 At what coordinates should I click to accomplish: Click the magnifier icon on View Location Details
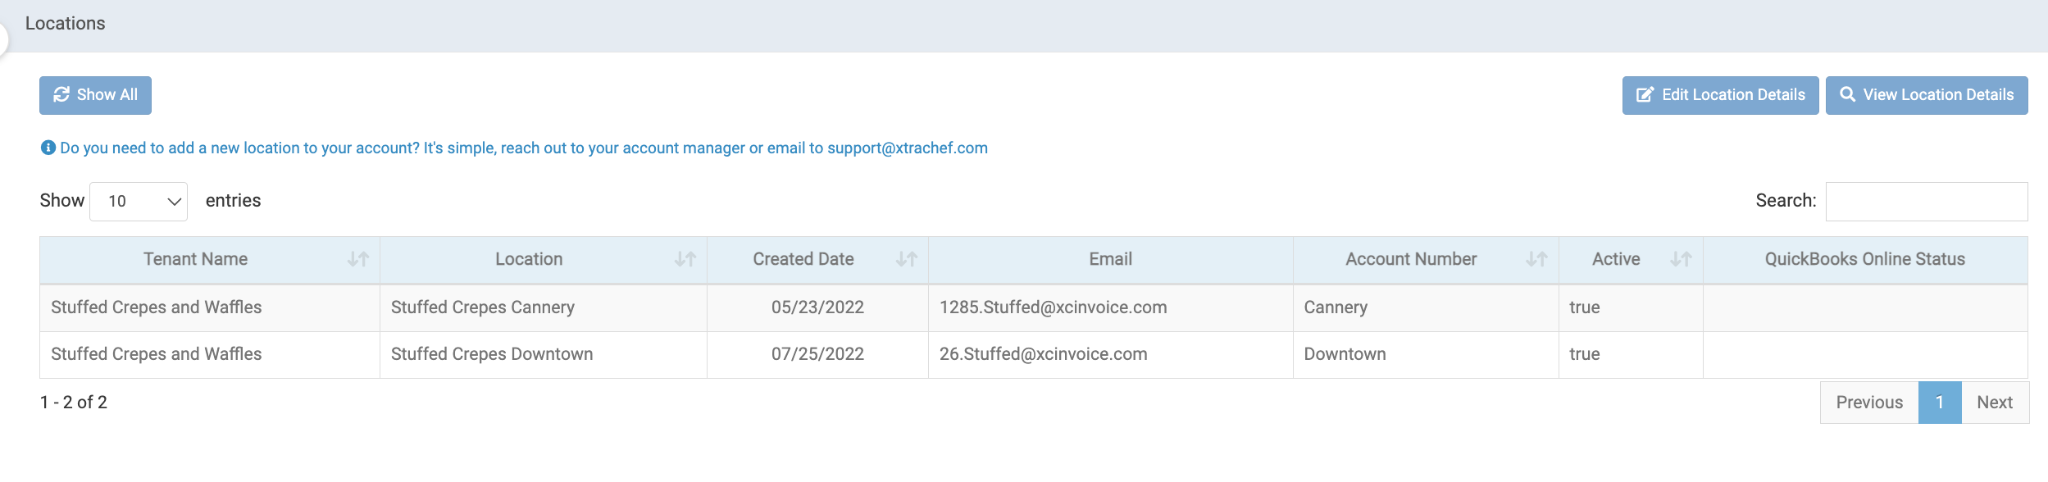pyautogui.click(x=1847, y=94)
